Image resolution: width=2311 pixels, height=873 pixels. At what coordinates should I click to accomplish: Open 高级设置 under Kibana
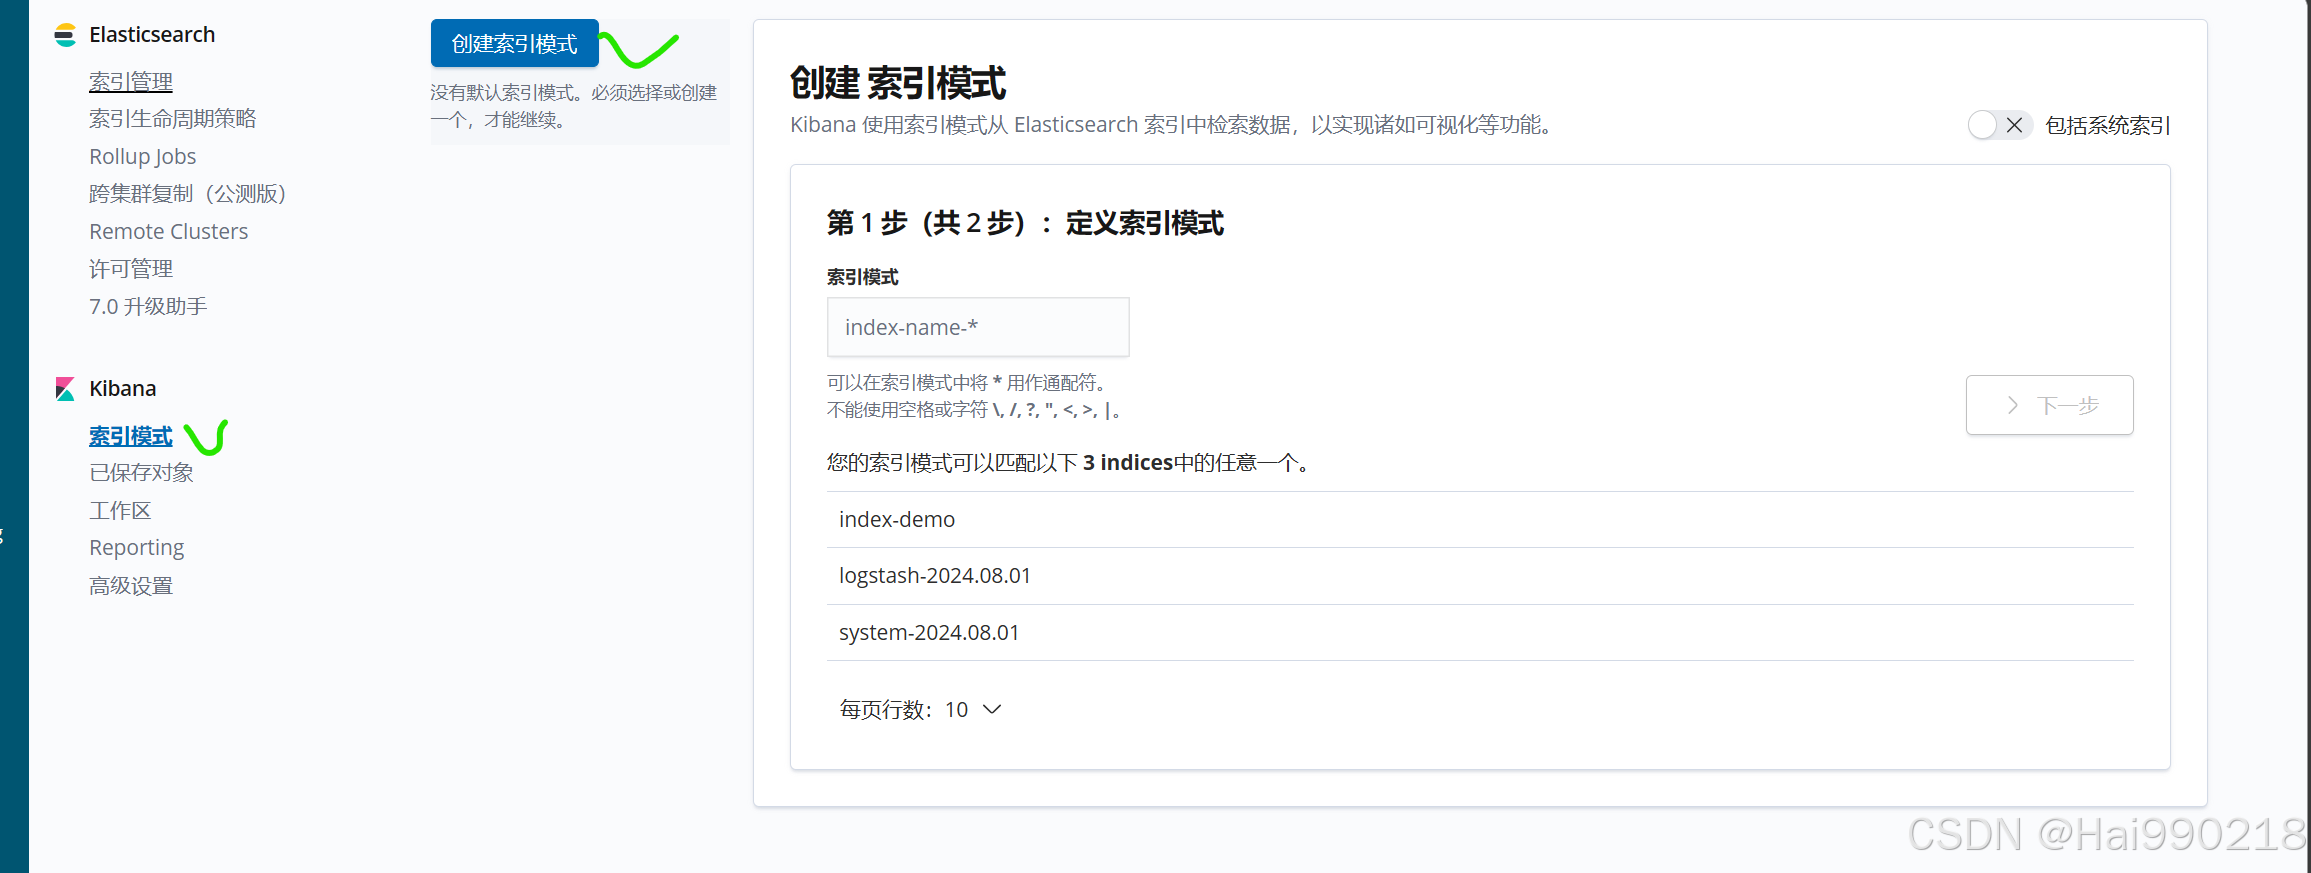tap(131, 586)
